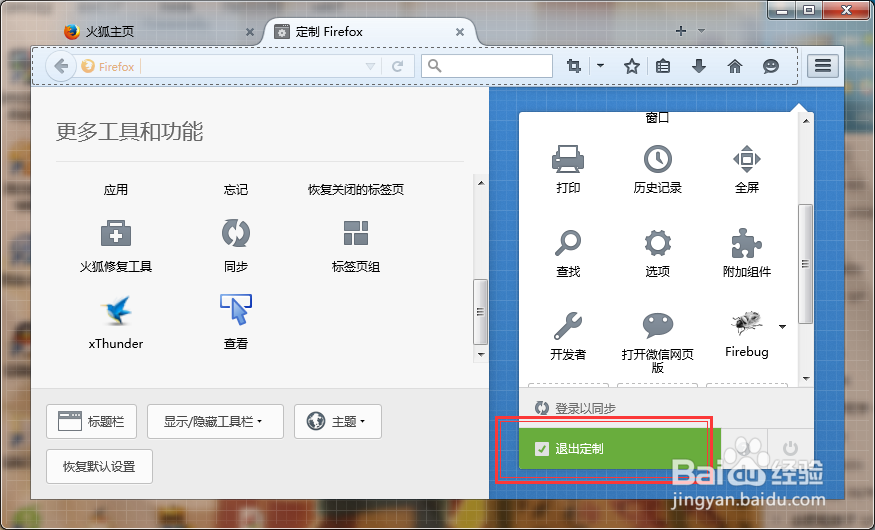Click the 退出定制 exit customize button
Image resolution: width=875 pixels, height=530 pixels.
pos(620,449)
